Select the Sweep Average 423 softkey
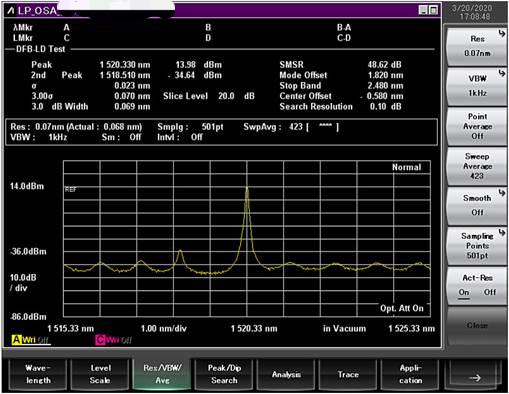This screenshot has width=509, height=394. pyautogui.click(x=477, y=166)
